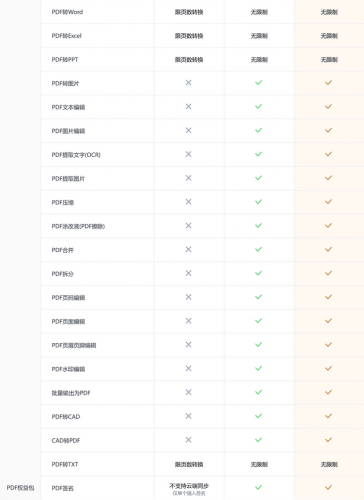Click the gold checkmark in PDF页码编辑 row

coord(329,297)
